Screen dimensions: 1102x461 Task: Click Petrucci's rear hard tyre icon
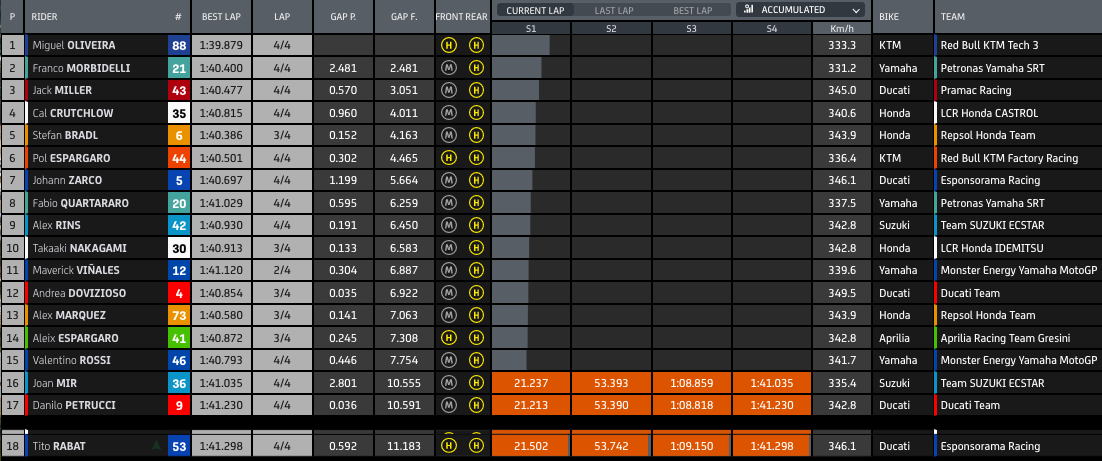(x=477, y=405)
